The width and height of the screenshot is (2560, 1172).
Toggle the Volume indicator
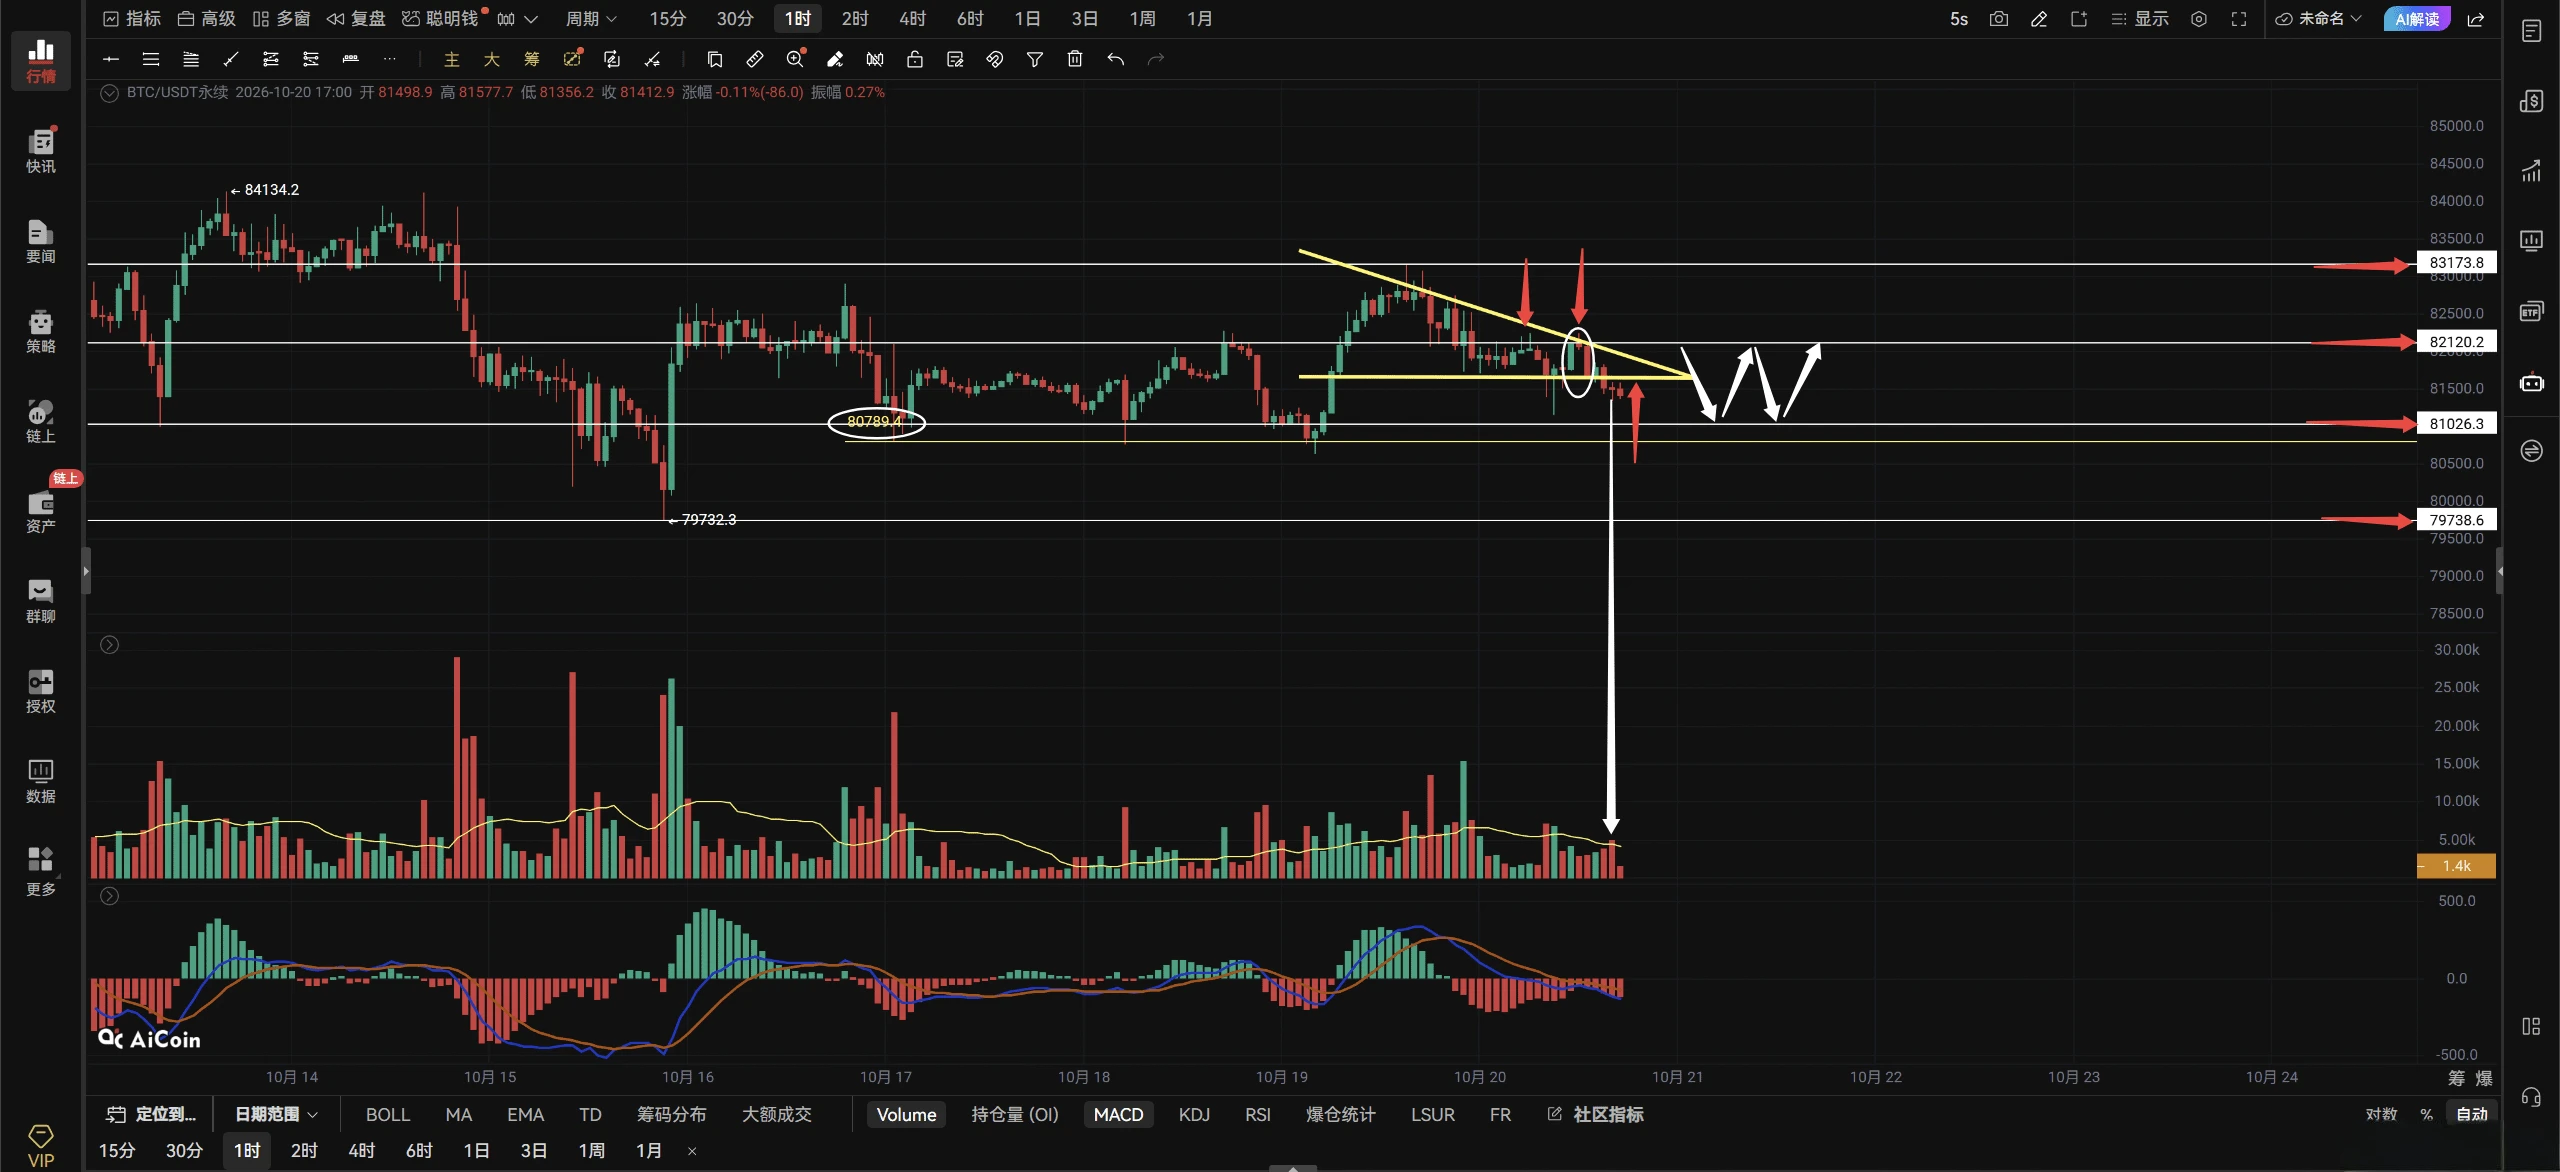pyautogui.click(x=907, y=1114)
